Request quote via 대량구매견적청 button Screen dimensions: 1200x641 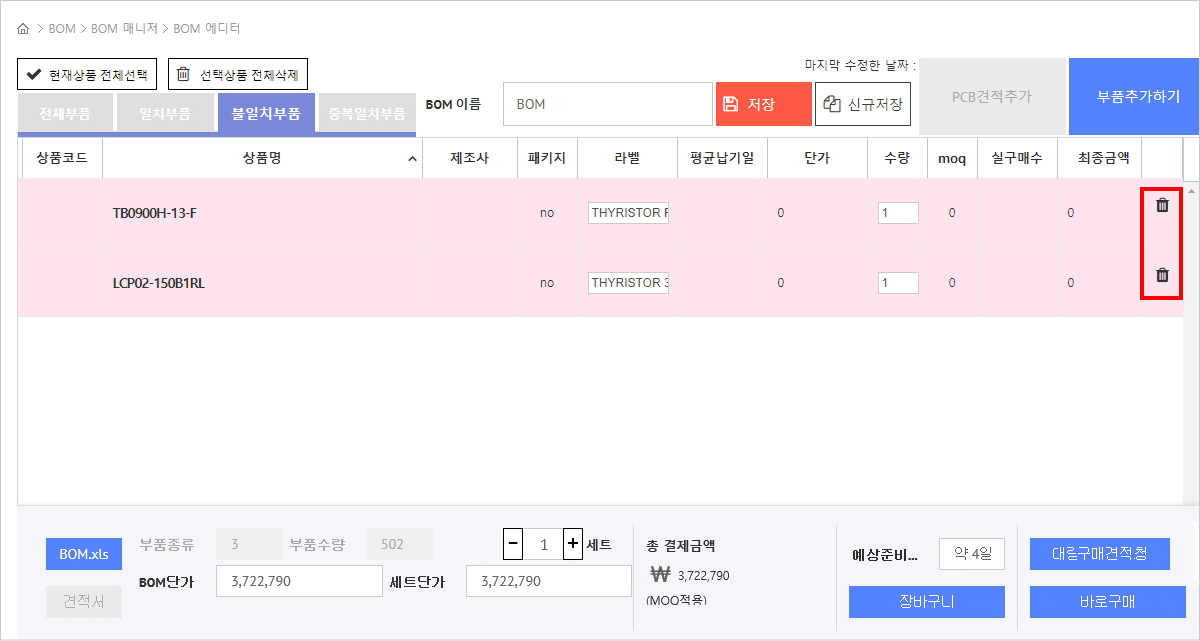(x=1099, y=553)
